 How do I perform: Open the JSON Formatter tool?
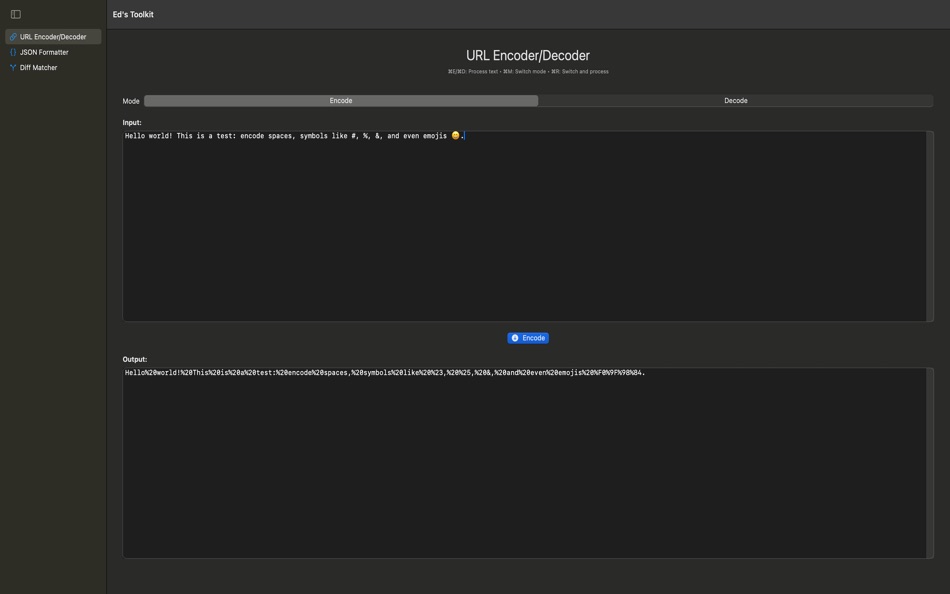pos(44,51)
